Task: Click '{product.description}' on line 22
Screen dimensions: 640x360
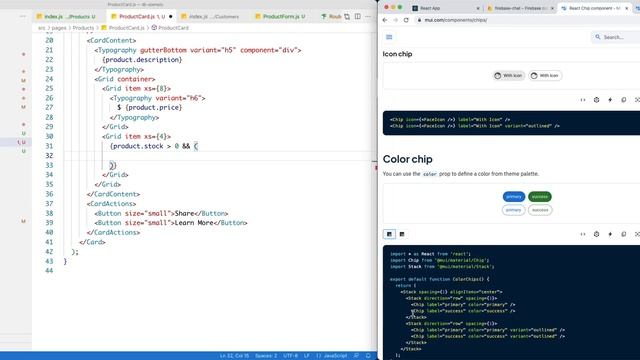Action: point(142,60)
